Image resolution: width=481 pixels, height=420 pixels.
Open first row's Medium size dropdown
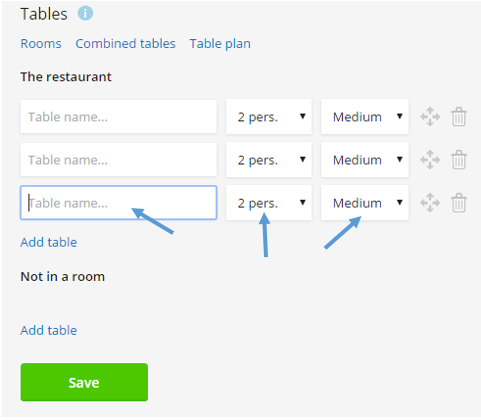click(x=365, y=117)
